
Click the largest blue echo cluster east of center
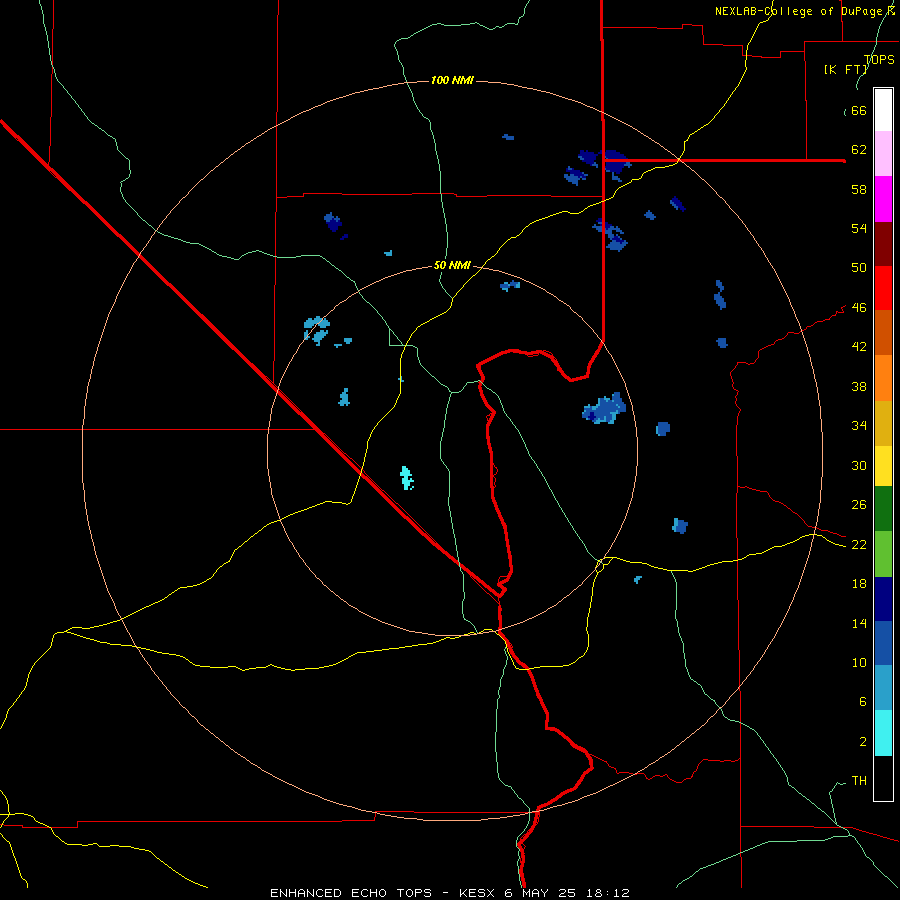point(604,409)
